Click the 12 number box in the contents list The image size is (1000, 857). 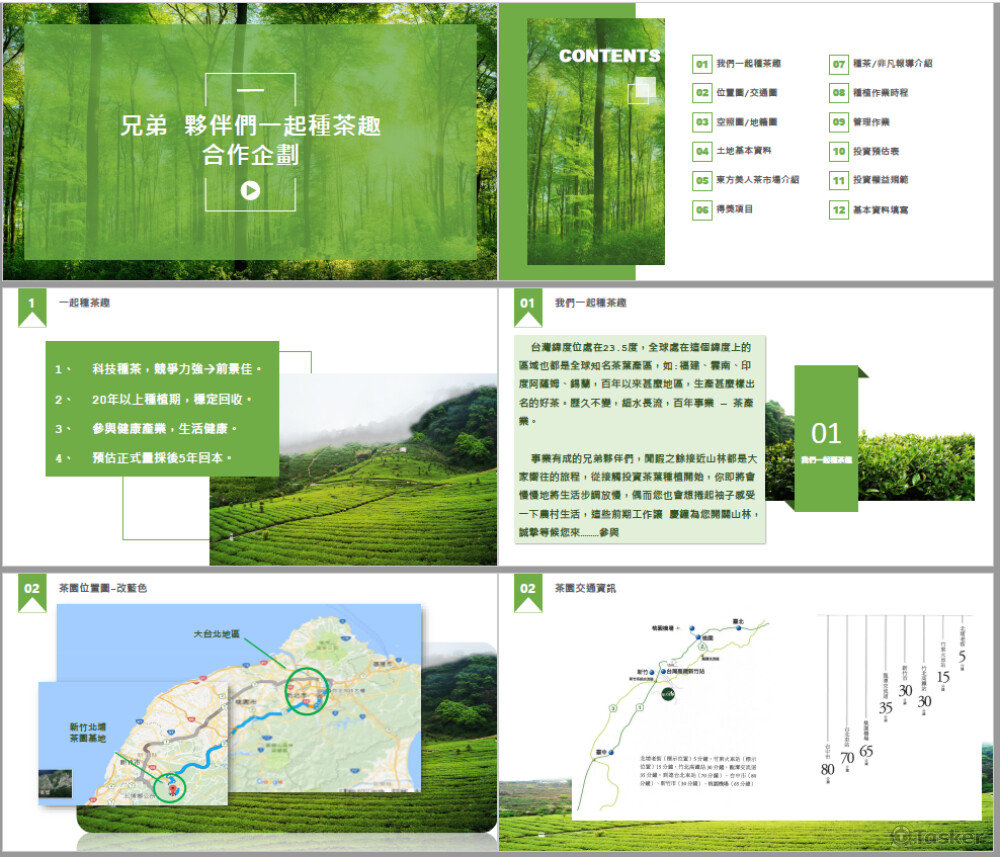(x=839, y=210)
